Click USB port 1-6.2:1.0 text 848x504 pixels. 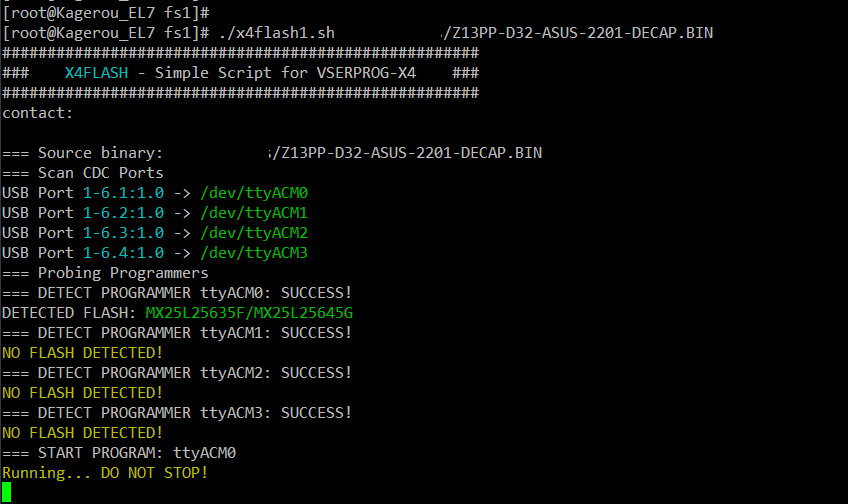123,213
